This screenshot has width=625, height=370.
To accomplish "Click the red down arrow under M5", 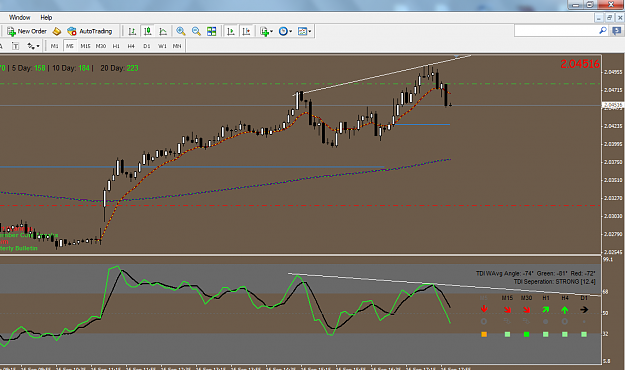I will pos(484,309).
